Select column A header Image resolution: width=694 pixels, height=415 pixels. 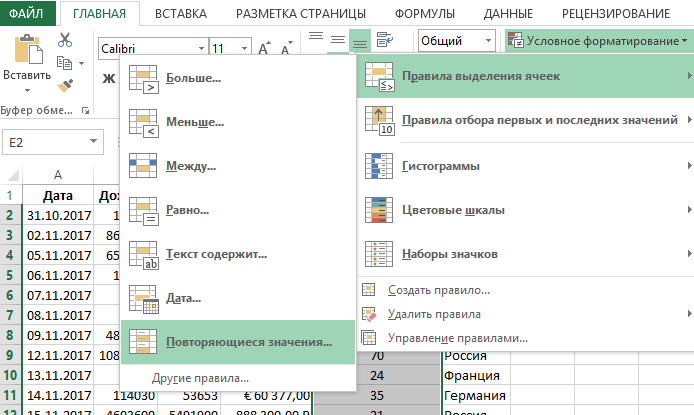click(58, 175)
